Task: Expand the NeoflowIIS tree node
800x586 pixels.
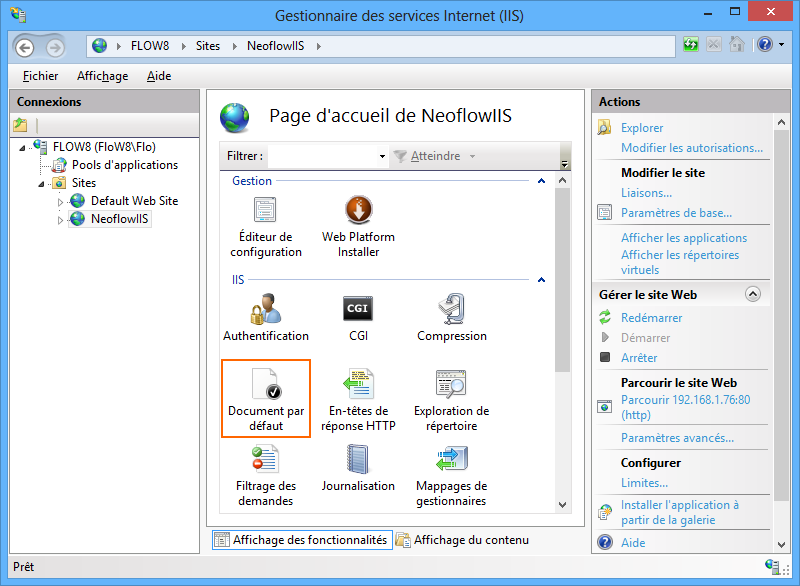Action: tap(60, 220)
